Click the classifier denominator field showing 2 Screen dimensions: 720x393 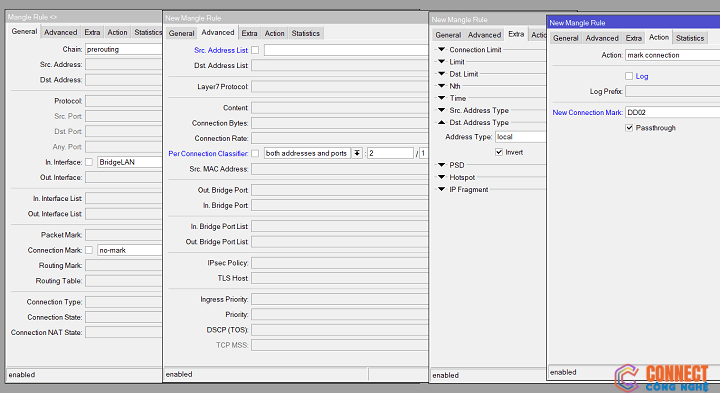(390, 153)
